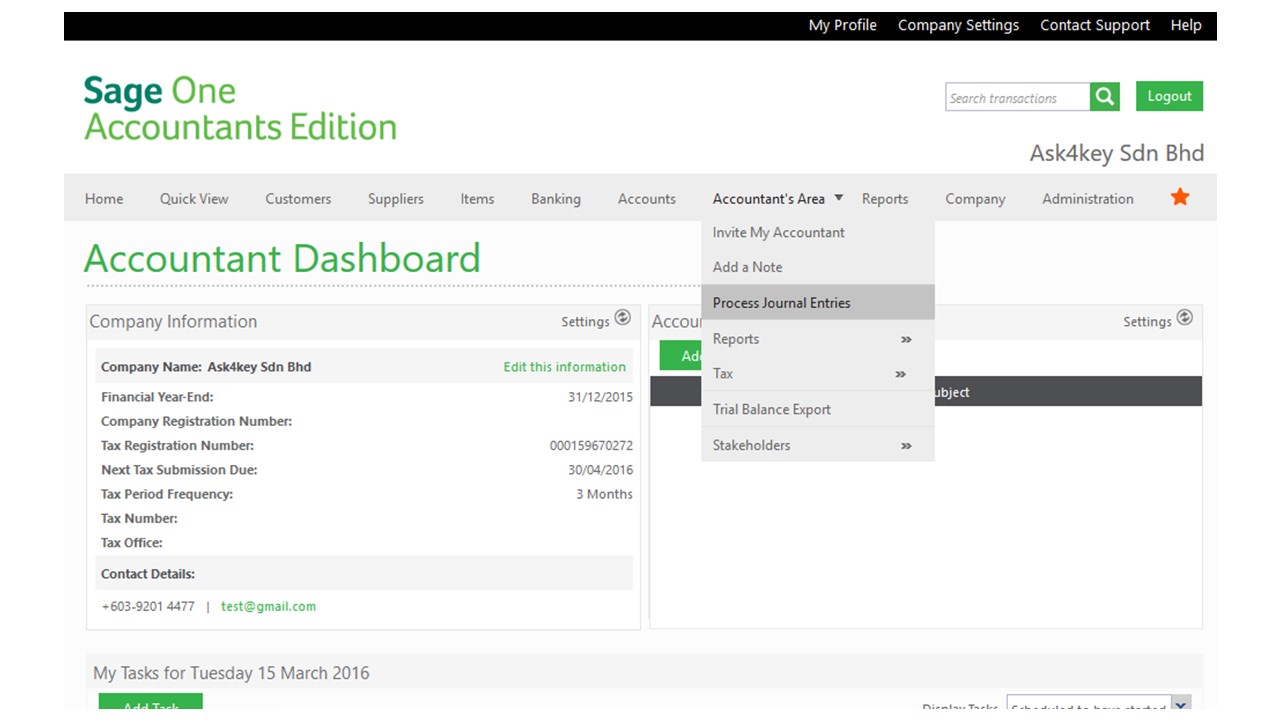Image resolution: width=1280 pixels, height=720 pixels.
Task: Choose Add a Note from menu
Action: point(747,267)
